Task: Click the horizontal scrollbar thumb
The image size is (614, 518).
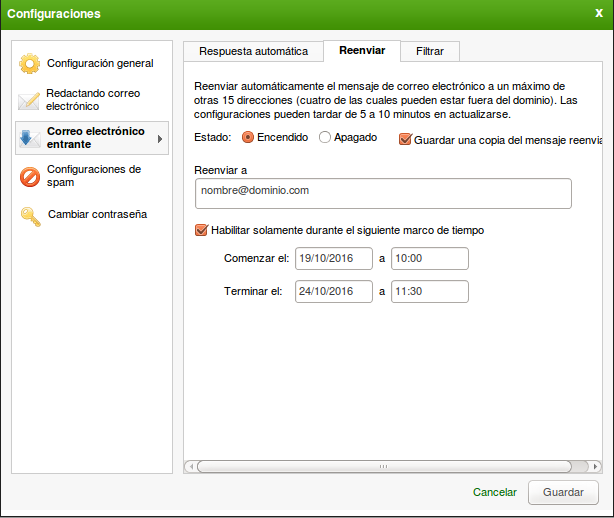Action: (384, 466)
